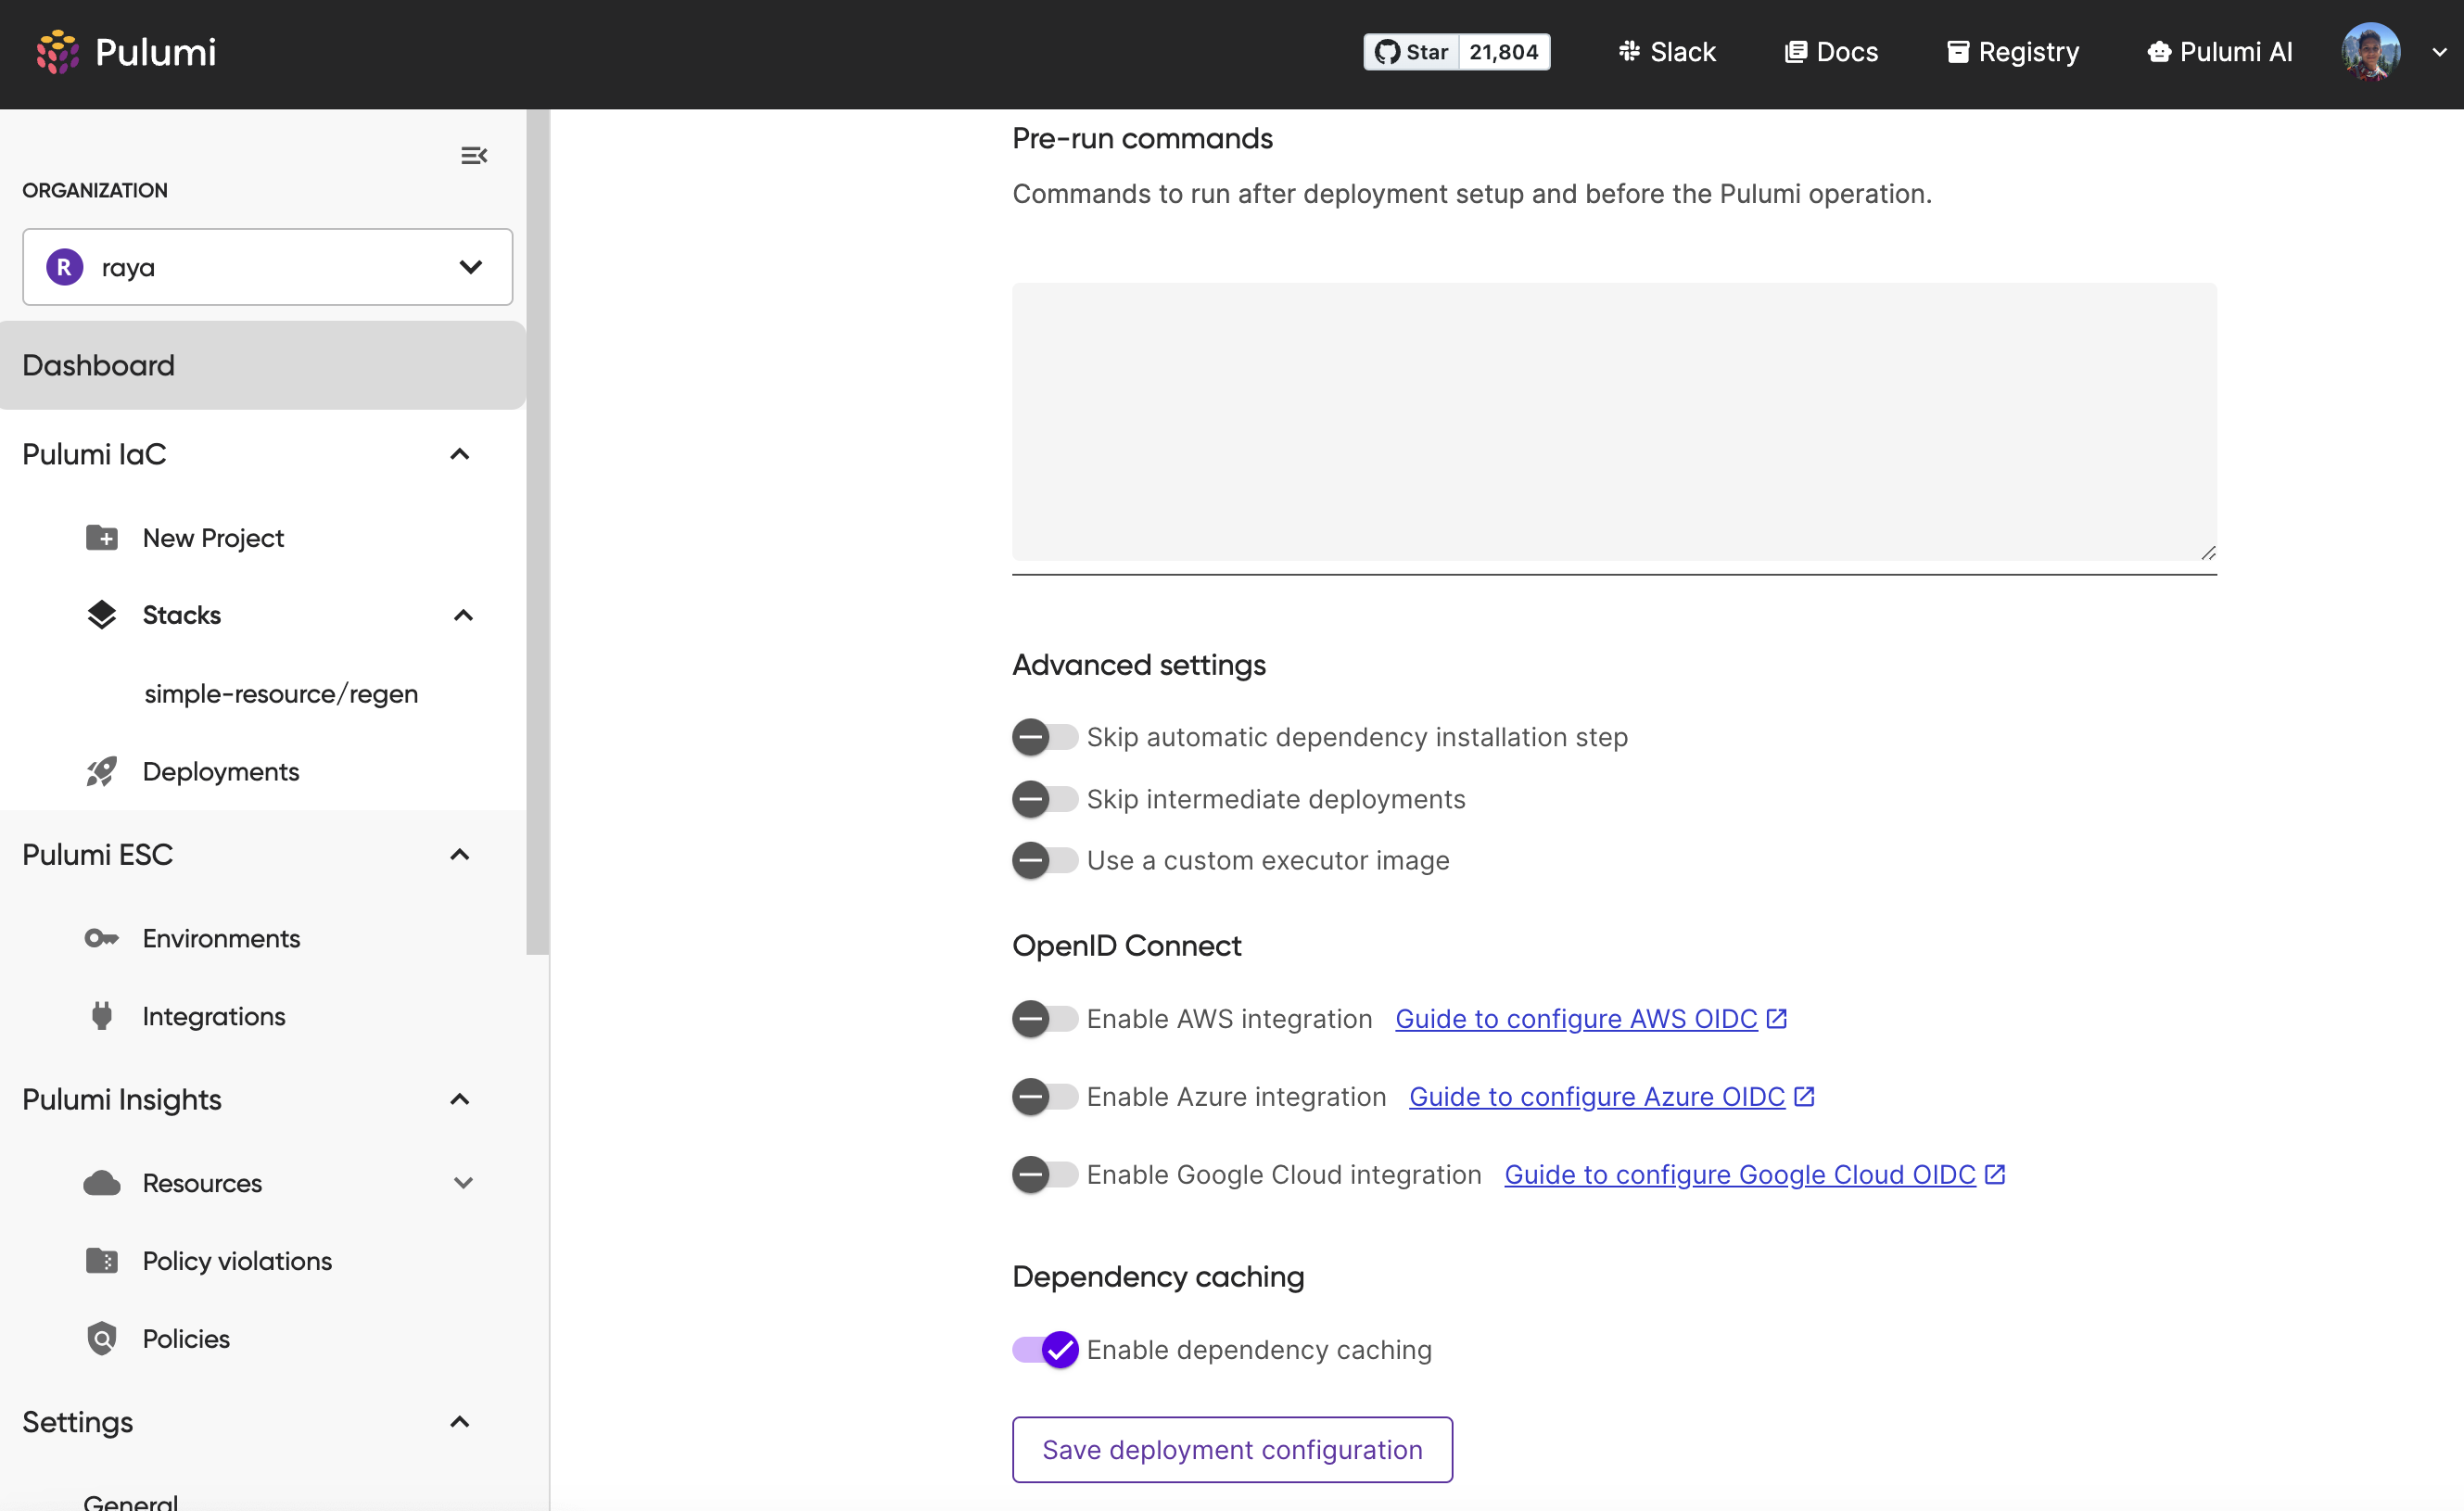
Task: Click external link icon after Google Cloud OIDC
Action: click(1995, 1174)
